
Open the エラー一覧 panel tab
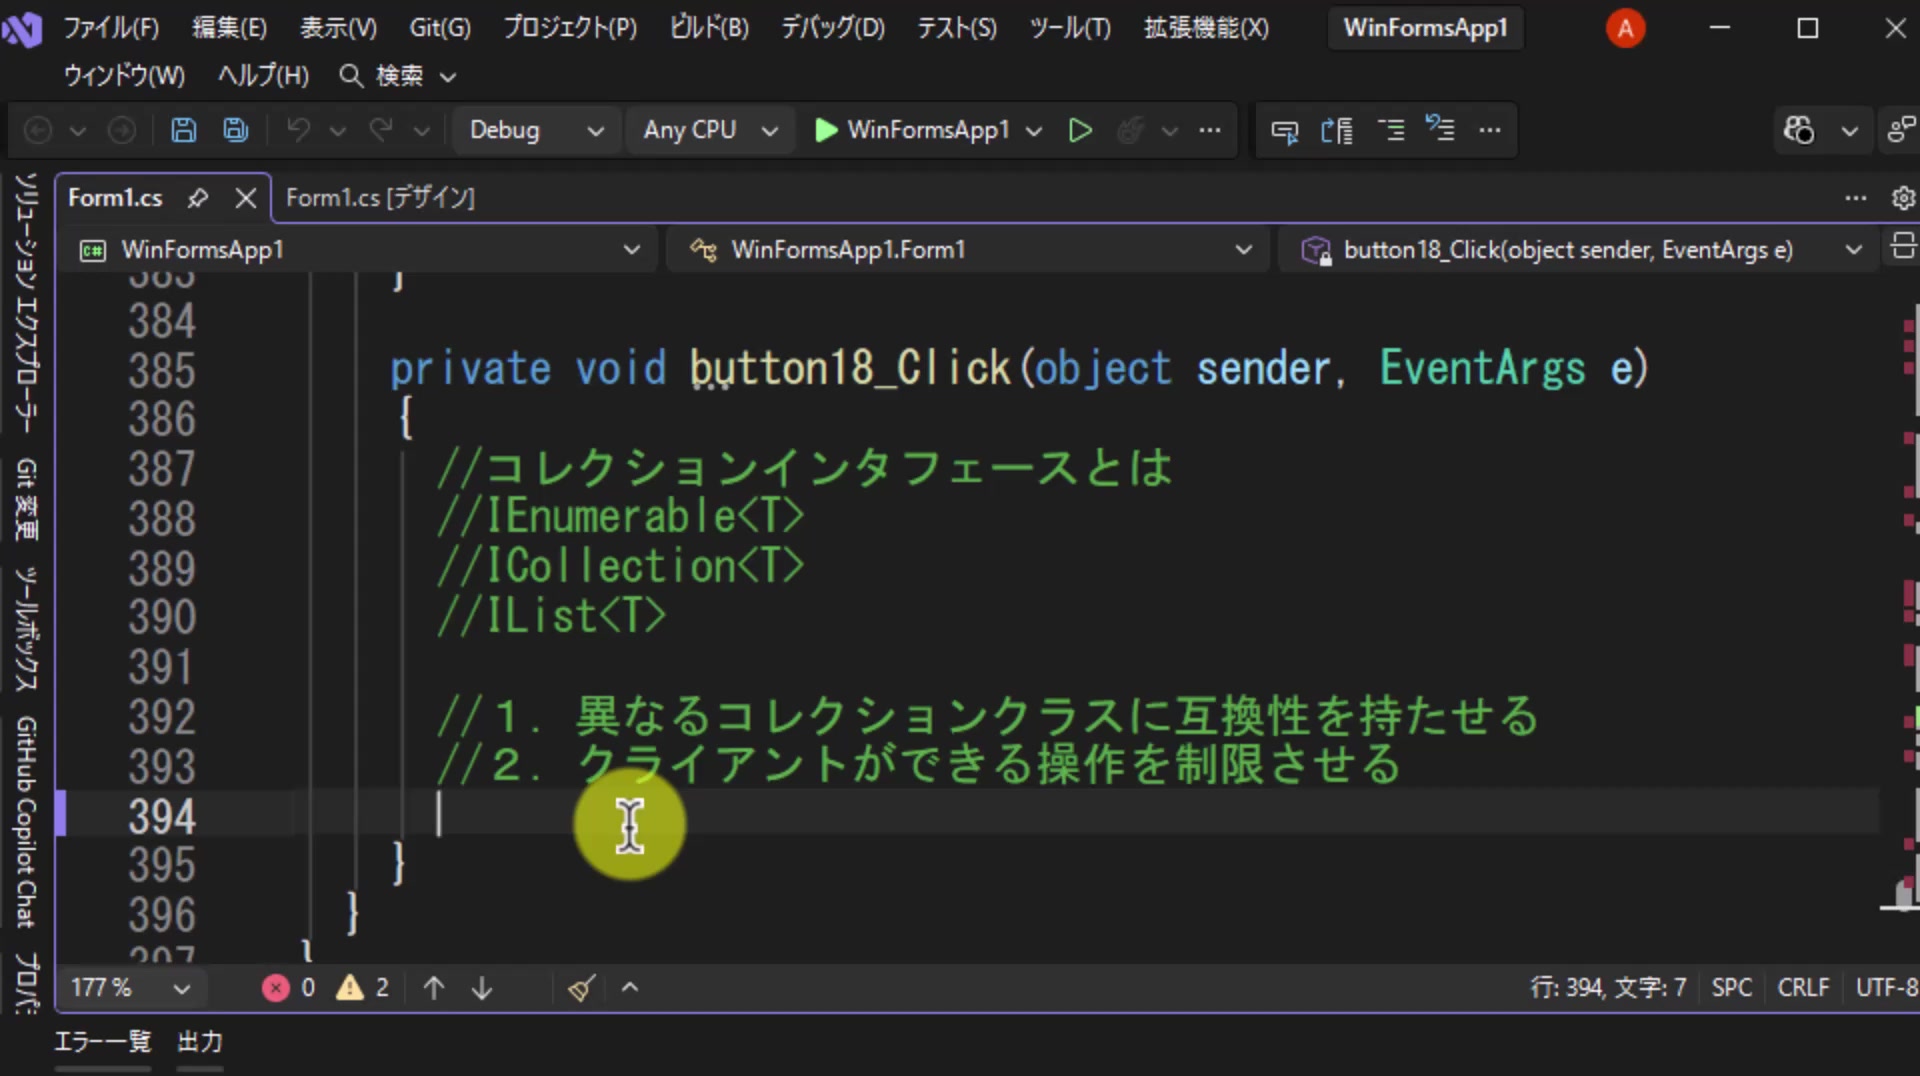[102, 1042]
